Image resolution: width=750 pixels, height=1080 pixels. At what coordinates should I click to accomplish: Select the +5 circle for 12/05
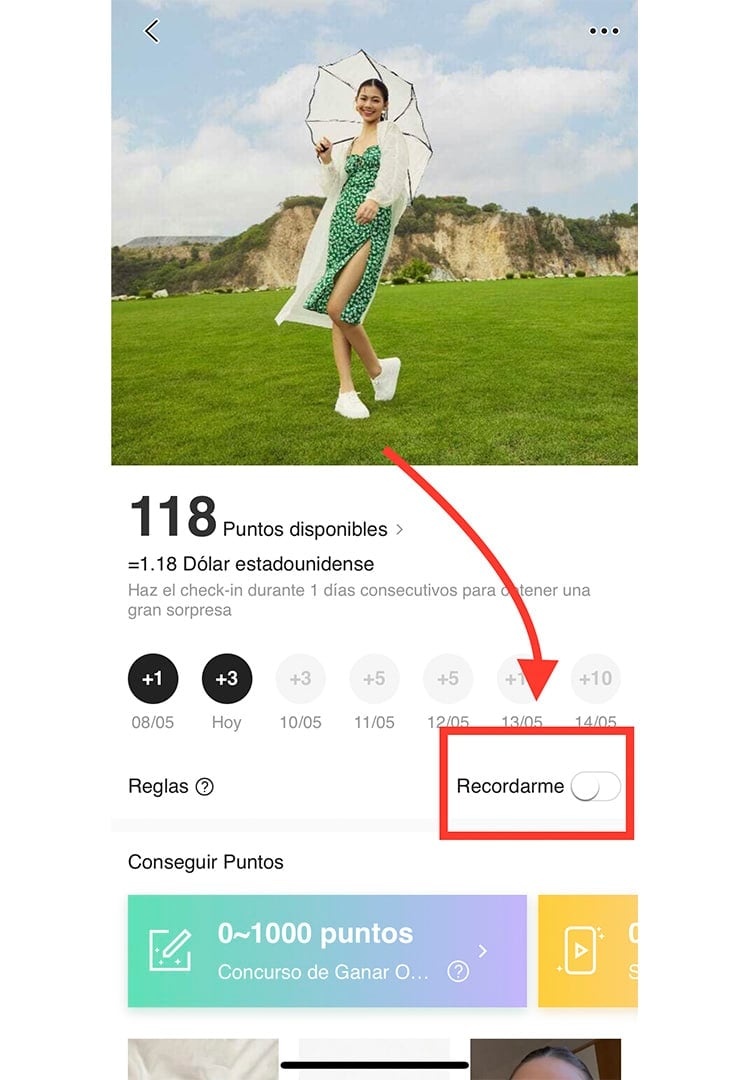448,678
